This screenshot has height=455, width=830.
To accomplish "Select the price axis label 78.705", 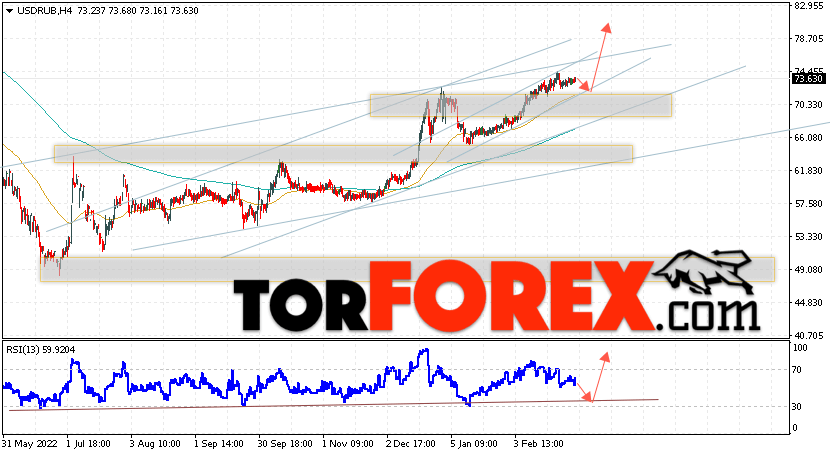I will tap(808, 39).
